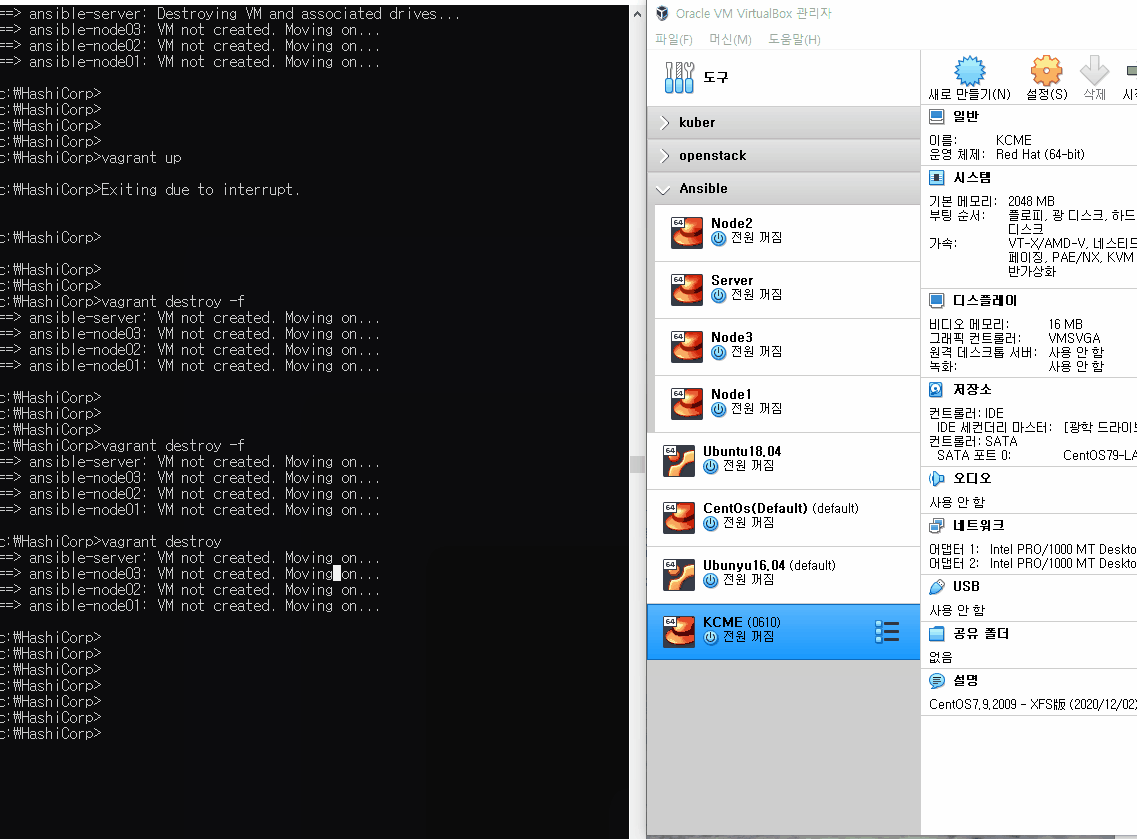Select Ubunyu16.04 VM OS icon
This screenshot has height=839, width=1137.
(x=679, y=575)
